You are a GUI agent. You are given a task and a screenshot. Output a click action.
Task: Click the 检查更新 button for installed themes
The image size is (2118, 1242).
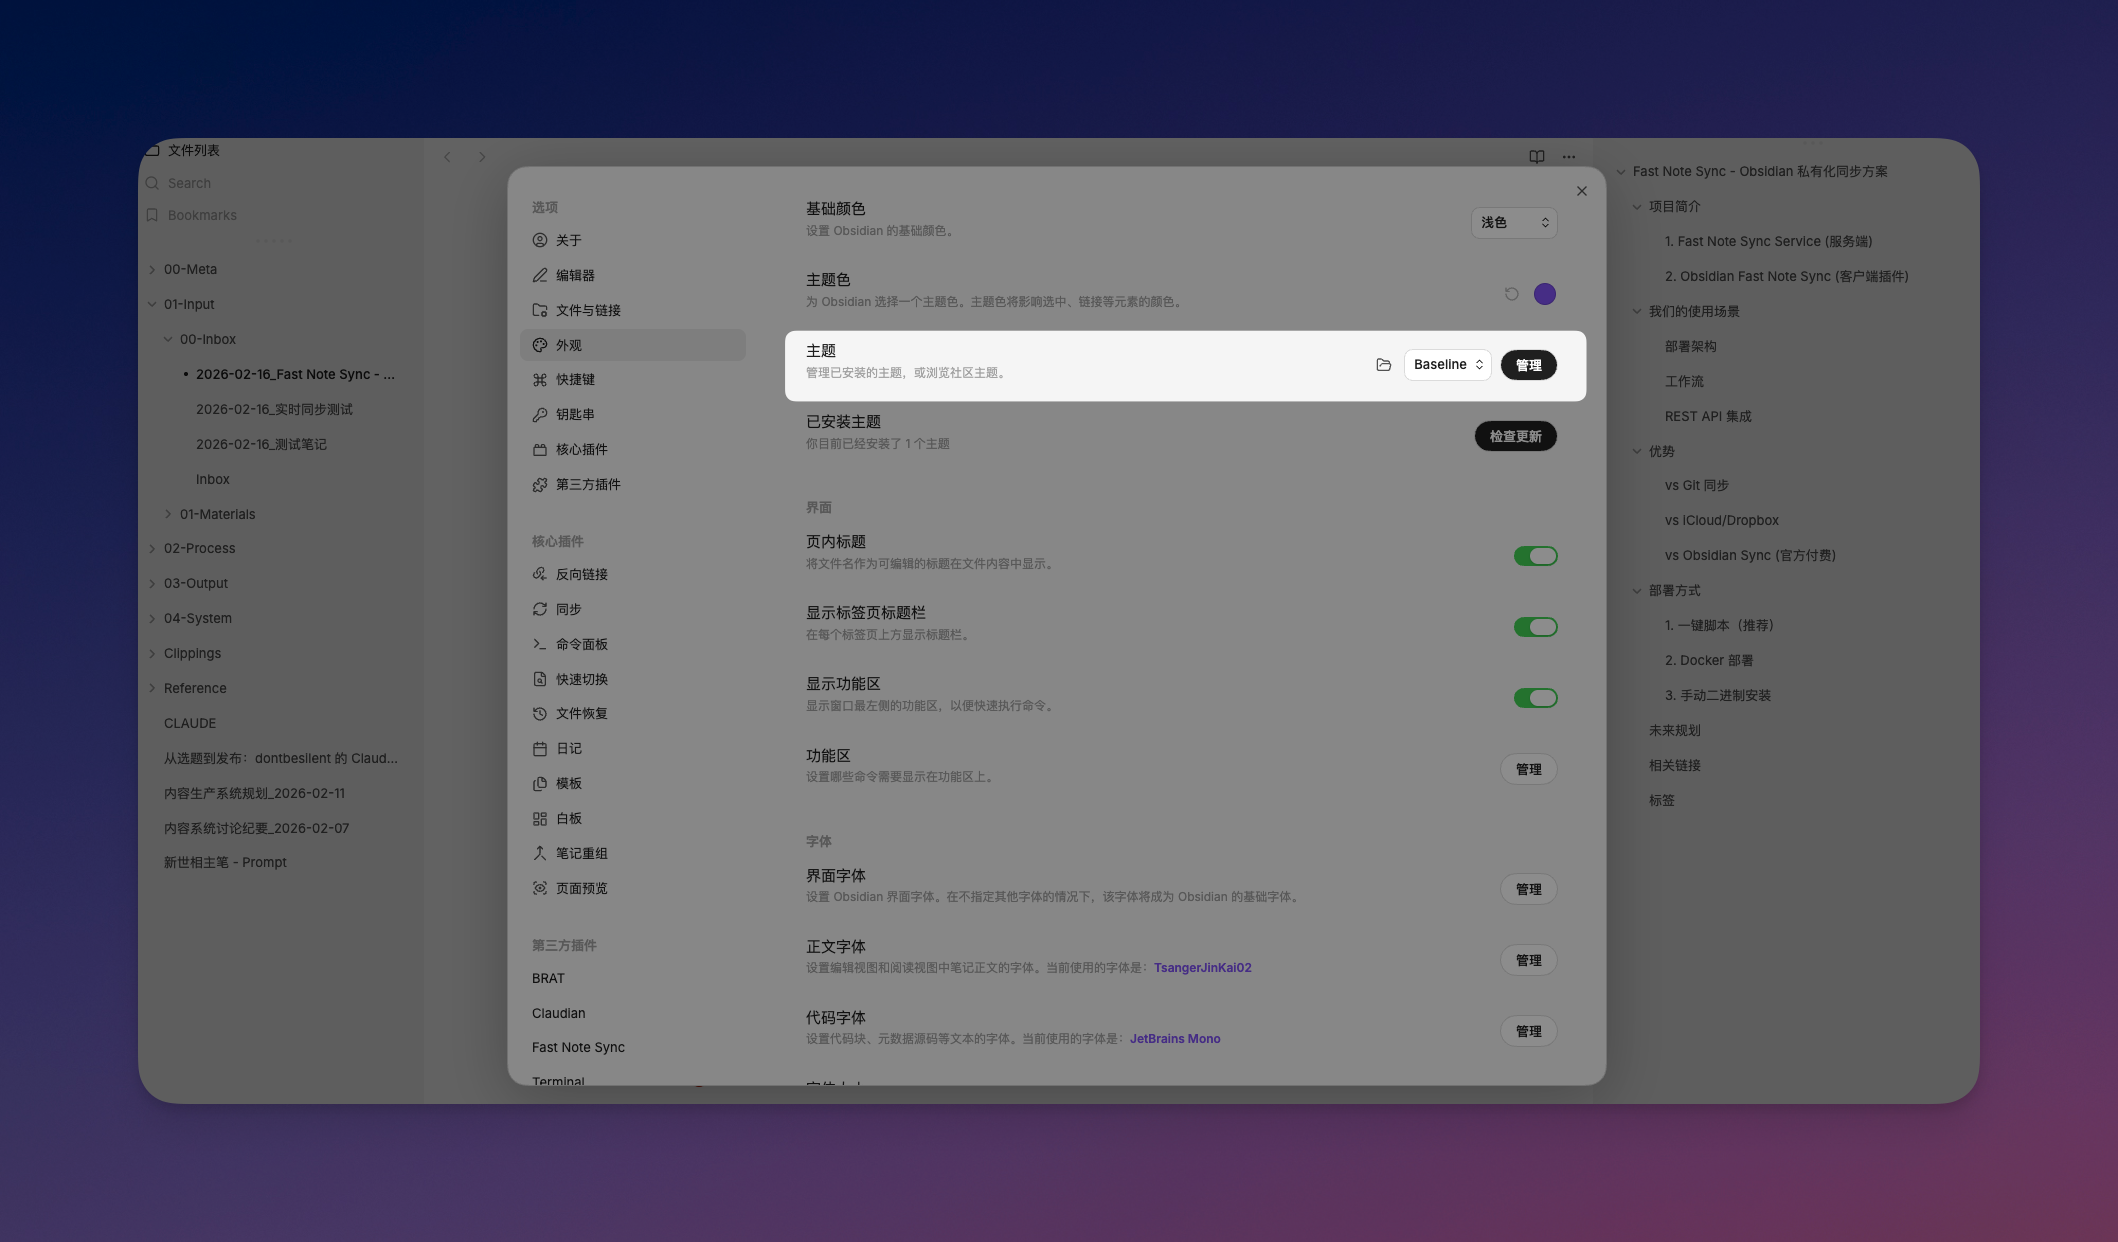click(1515, 436)
